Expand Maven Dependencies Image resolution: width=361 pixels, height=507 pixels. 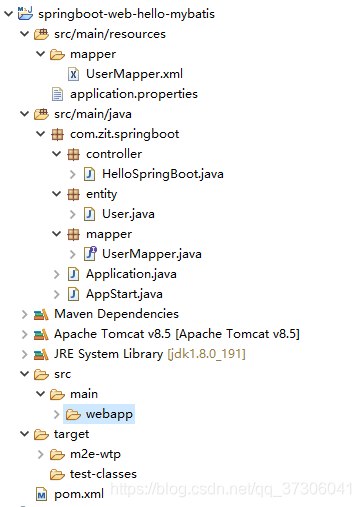pos(24,314)
